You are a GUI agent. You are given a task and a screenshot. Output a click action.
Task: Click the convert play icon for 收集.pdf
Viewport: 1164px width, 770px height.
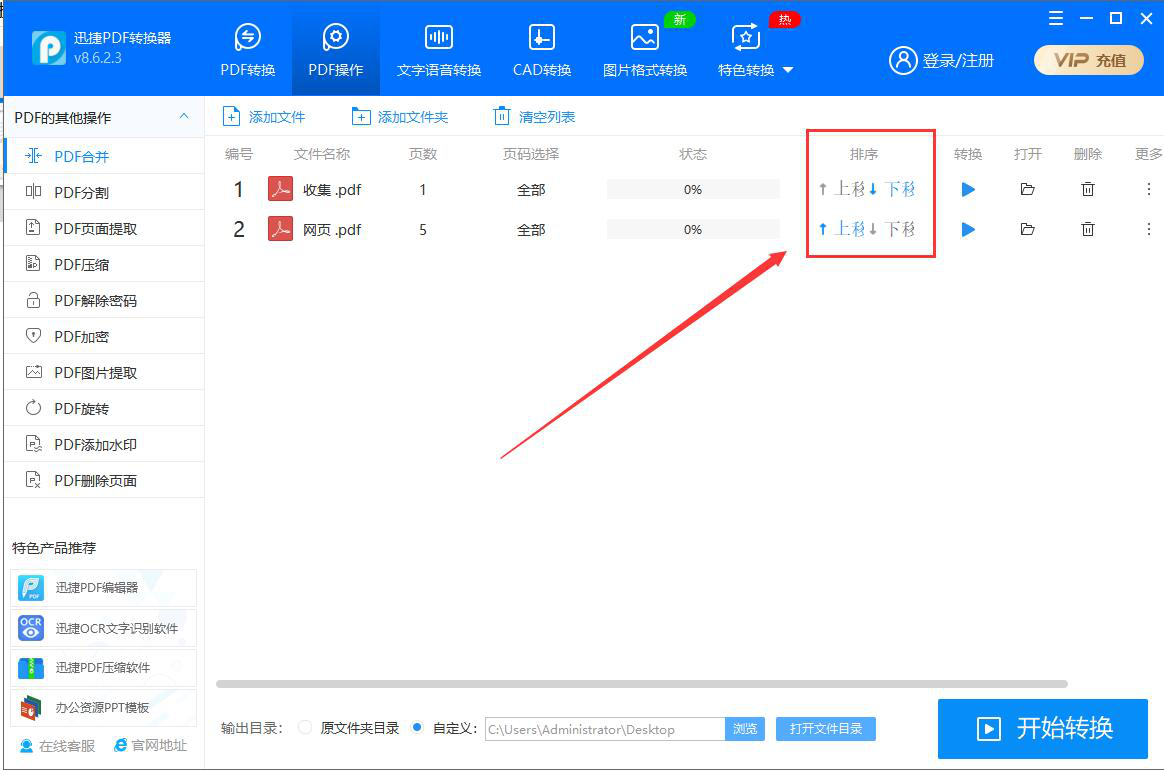(967, 189)
